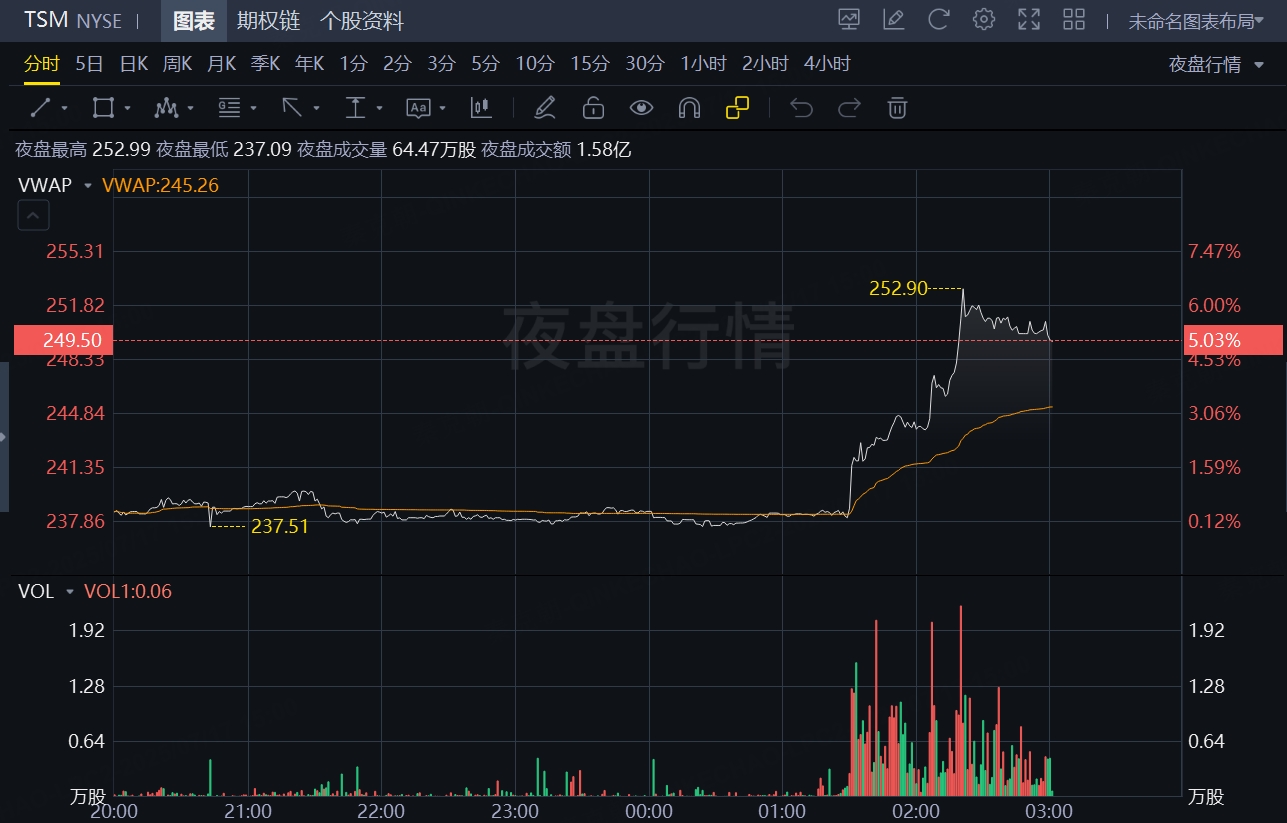This screenshot has height=823, width=1287.
Task: Click the fullscreen expand icon
Action: click(x=1028, y=19)
